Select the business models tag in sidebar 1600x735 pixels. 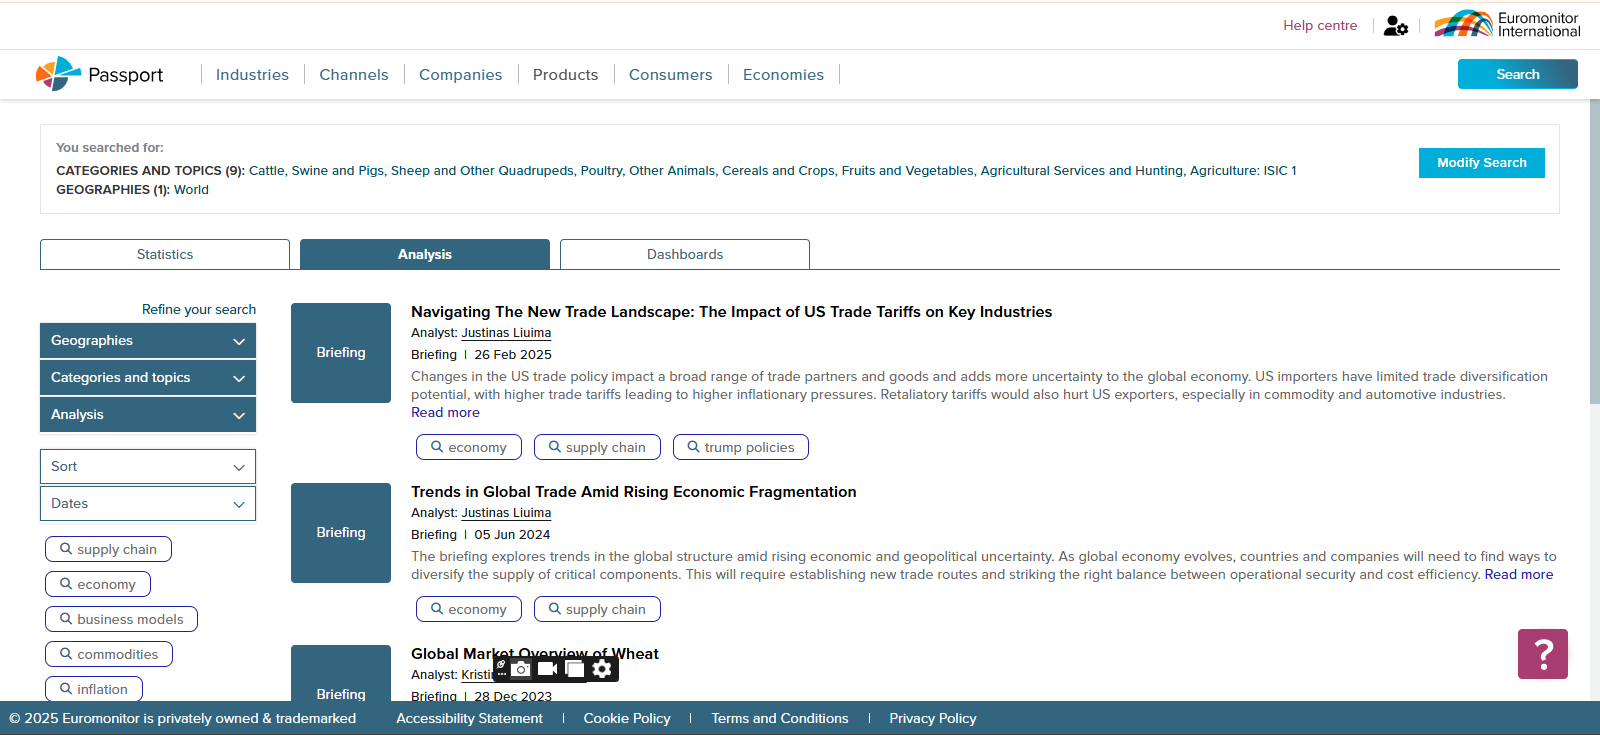(x=121, y=620)
